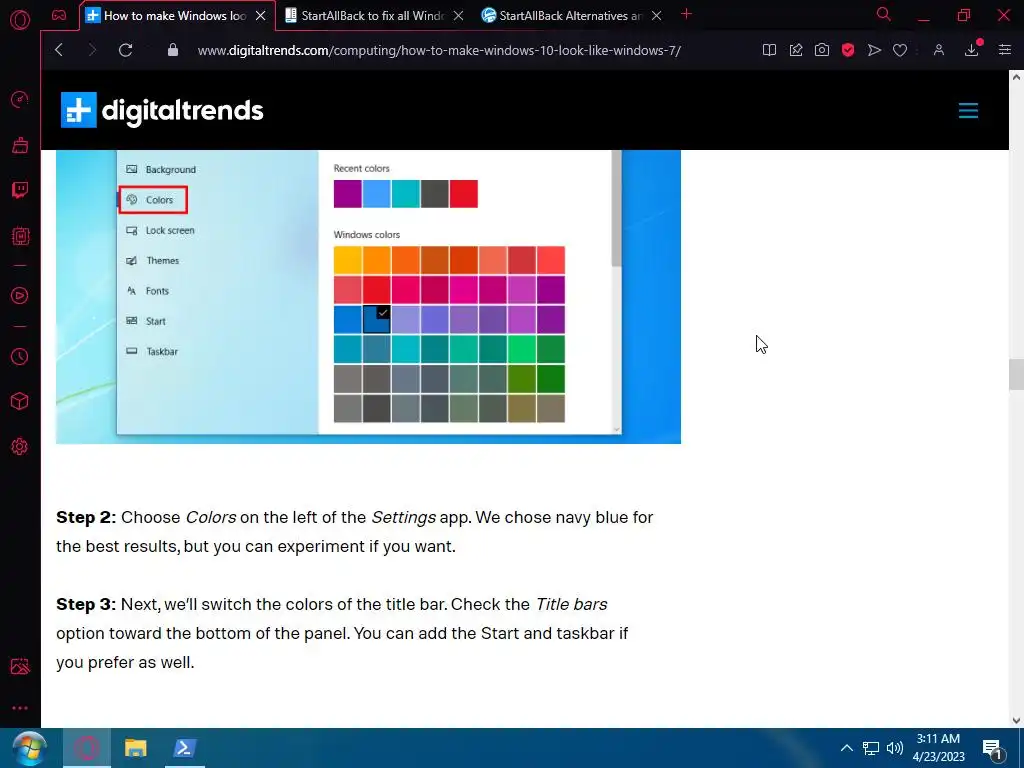Show hidden tray icons chevron
This screenshot has height=768, width=1024.
tap(846, 748)
